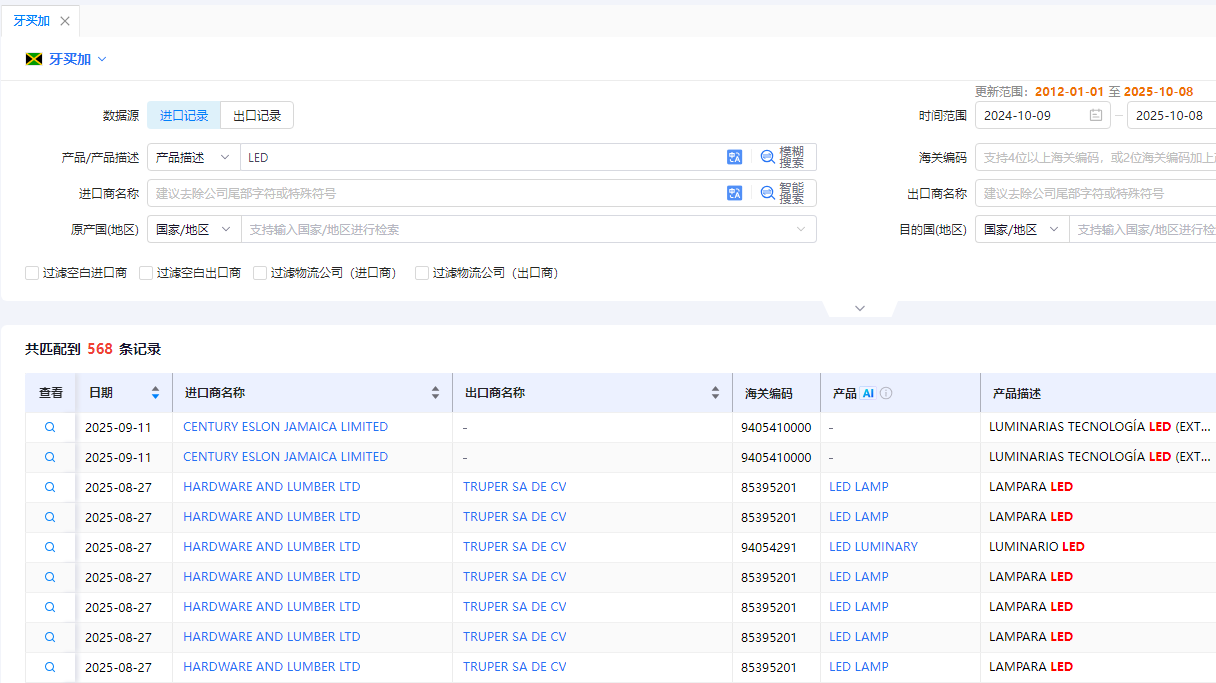Click the TRUPER SA DE CV exporter link
Viewport: 1216px width, 683px height.
(x=517, y=486)
